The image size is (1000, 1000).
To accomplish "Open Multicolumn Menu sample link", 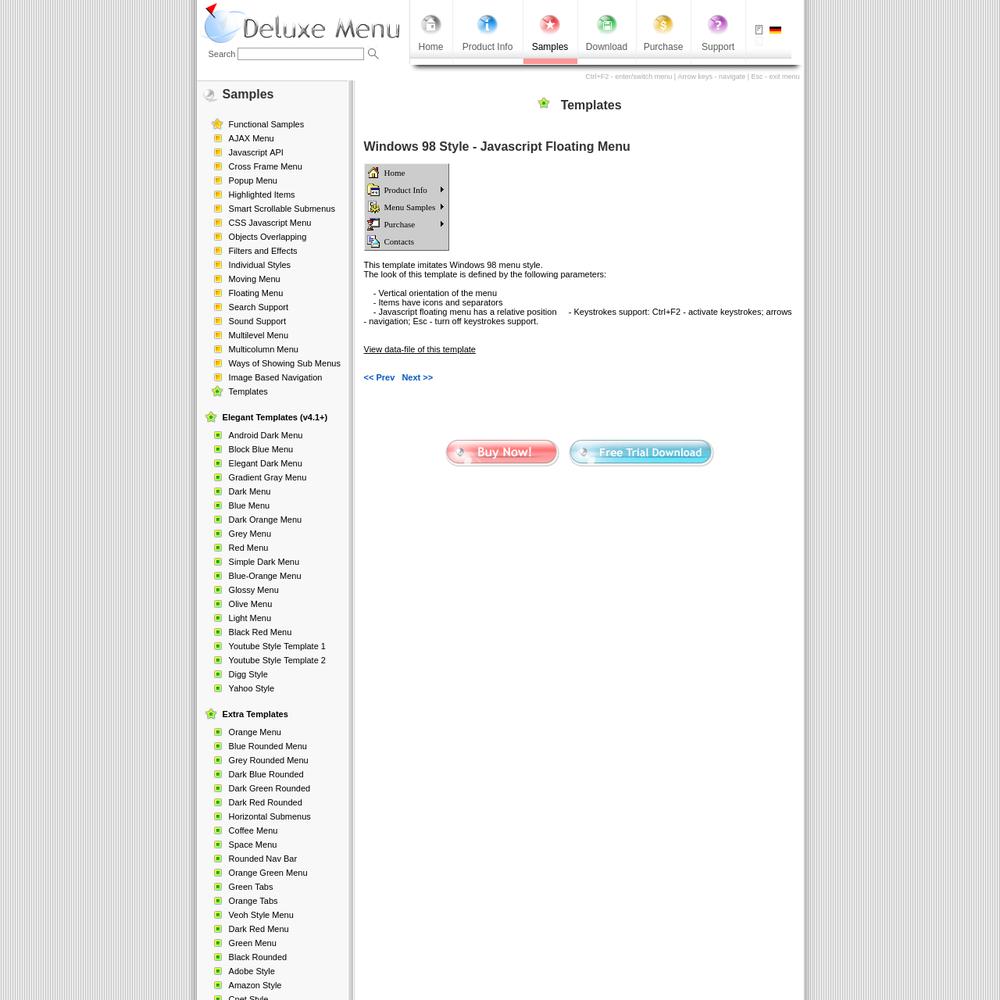I will pyautogui.click(x=263, y=349).
